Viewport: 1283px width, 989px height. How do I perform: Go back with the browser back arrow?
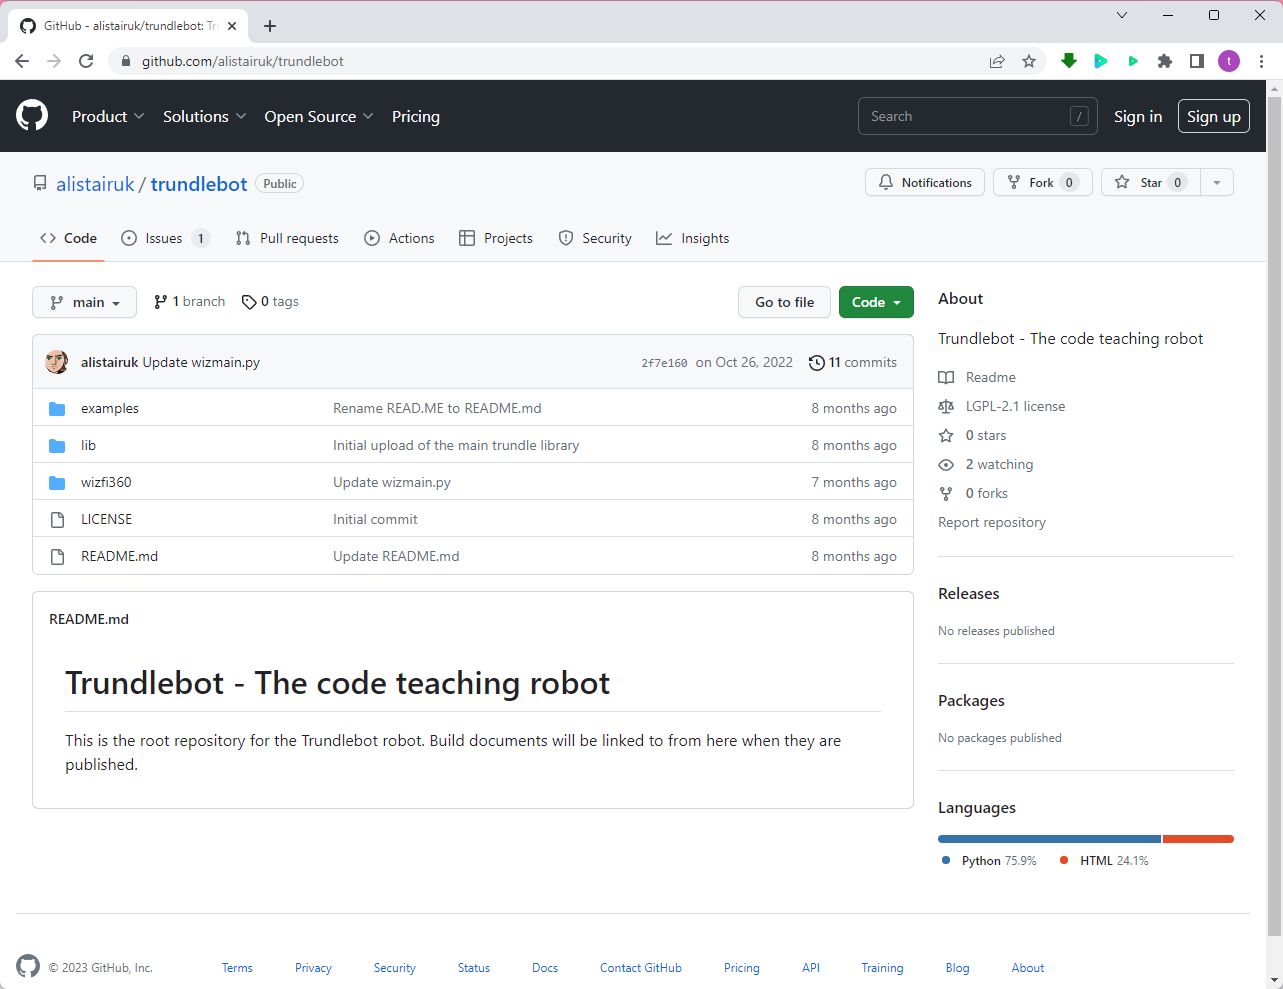[x=22, y=61]
